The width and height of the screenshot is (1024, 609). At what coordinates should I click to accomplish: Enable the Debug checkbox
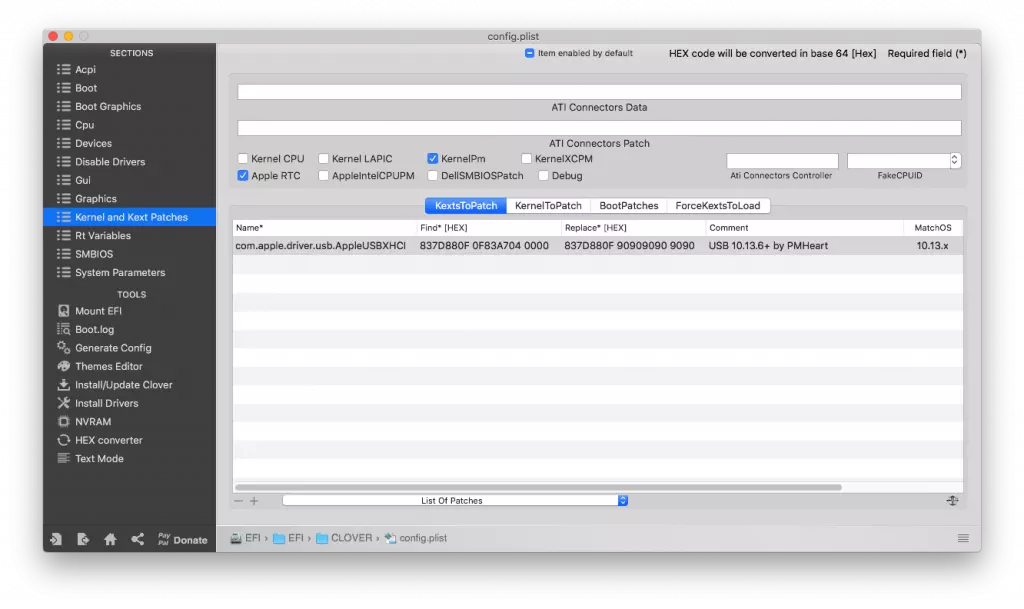543,176
